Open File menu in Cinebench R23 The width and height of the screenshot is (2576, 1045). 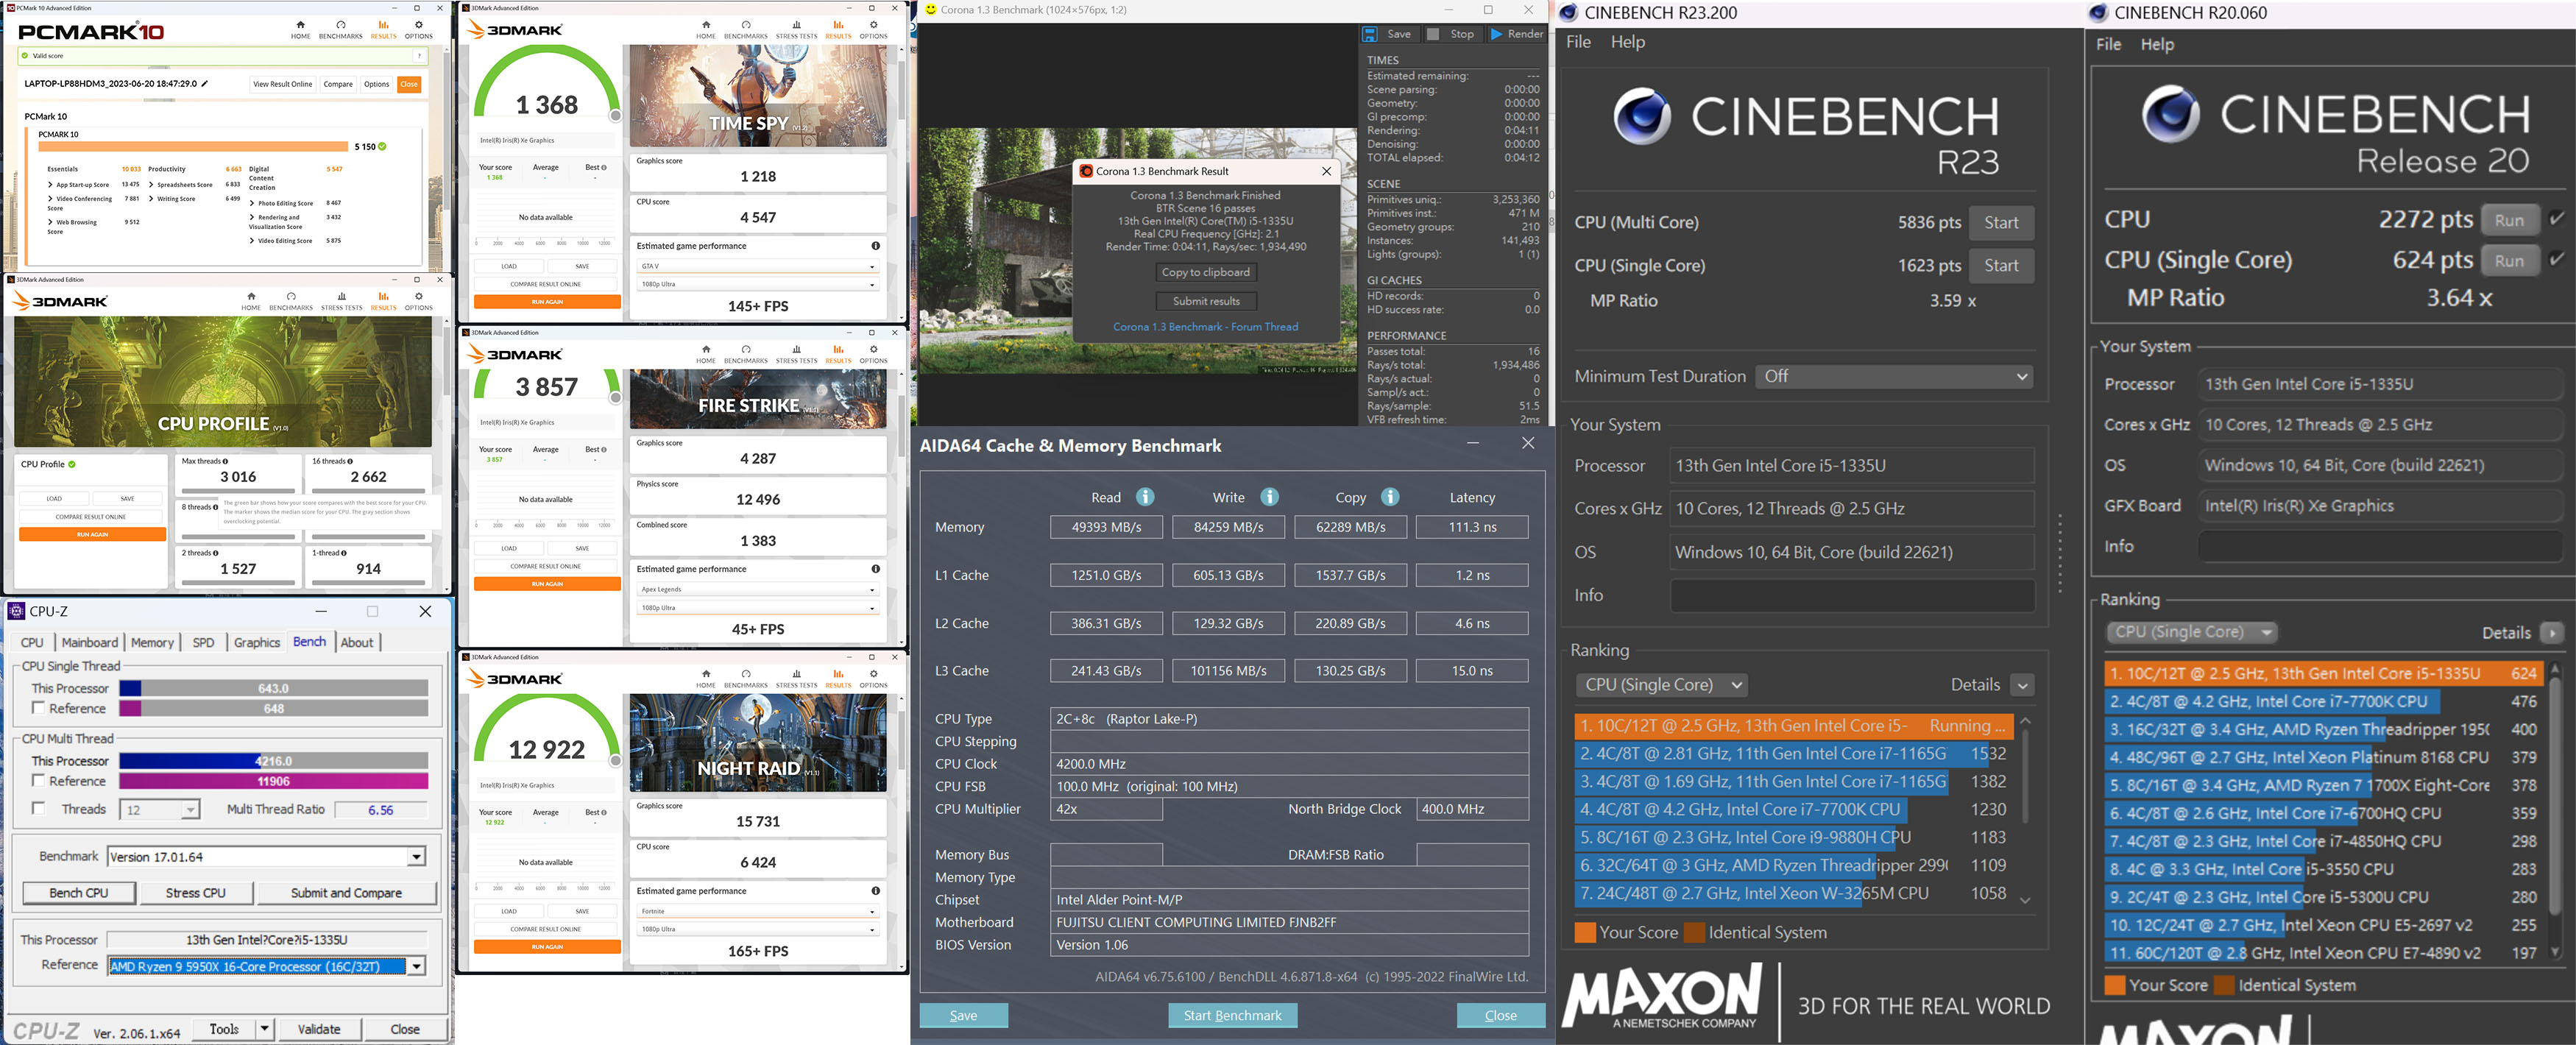1578,42
